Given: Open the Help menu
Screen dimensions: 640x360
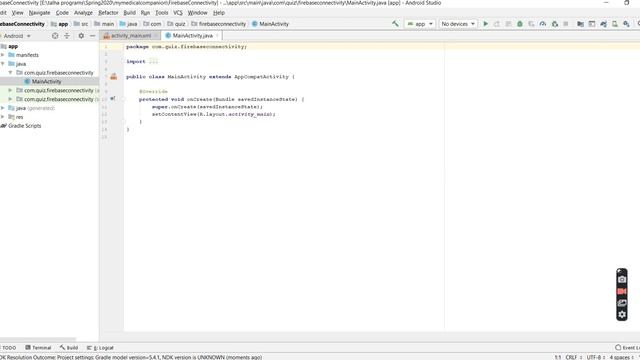Looking at the screenshot, I should coord(219,13).
